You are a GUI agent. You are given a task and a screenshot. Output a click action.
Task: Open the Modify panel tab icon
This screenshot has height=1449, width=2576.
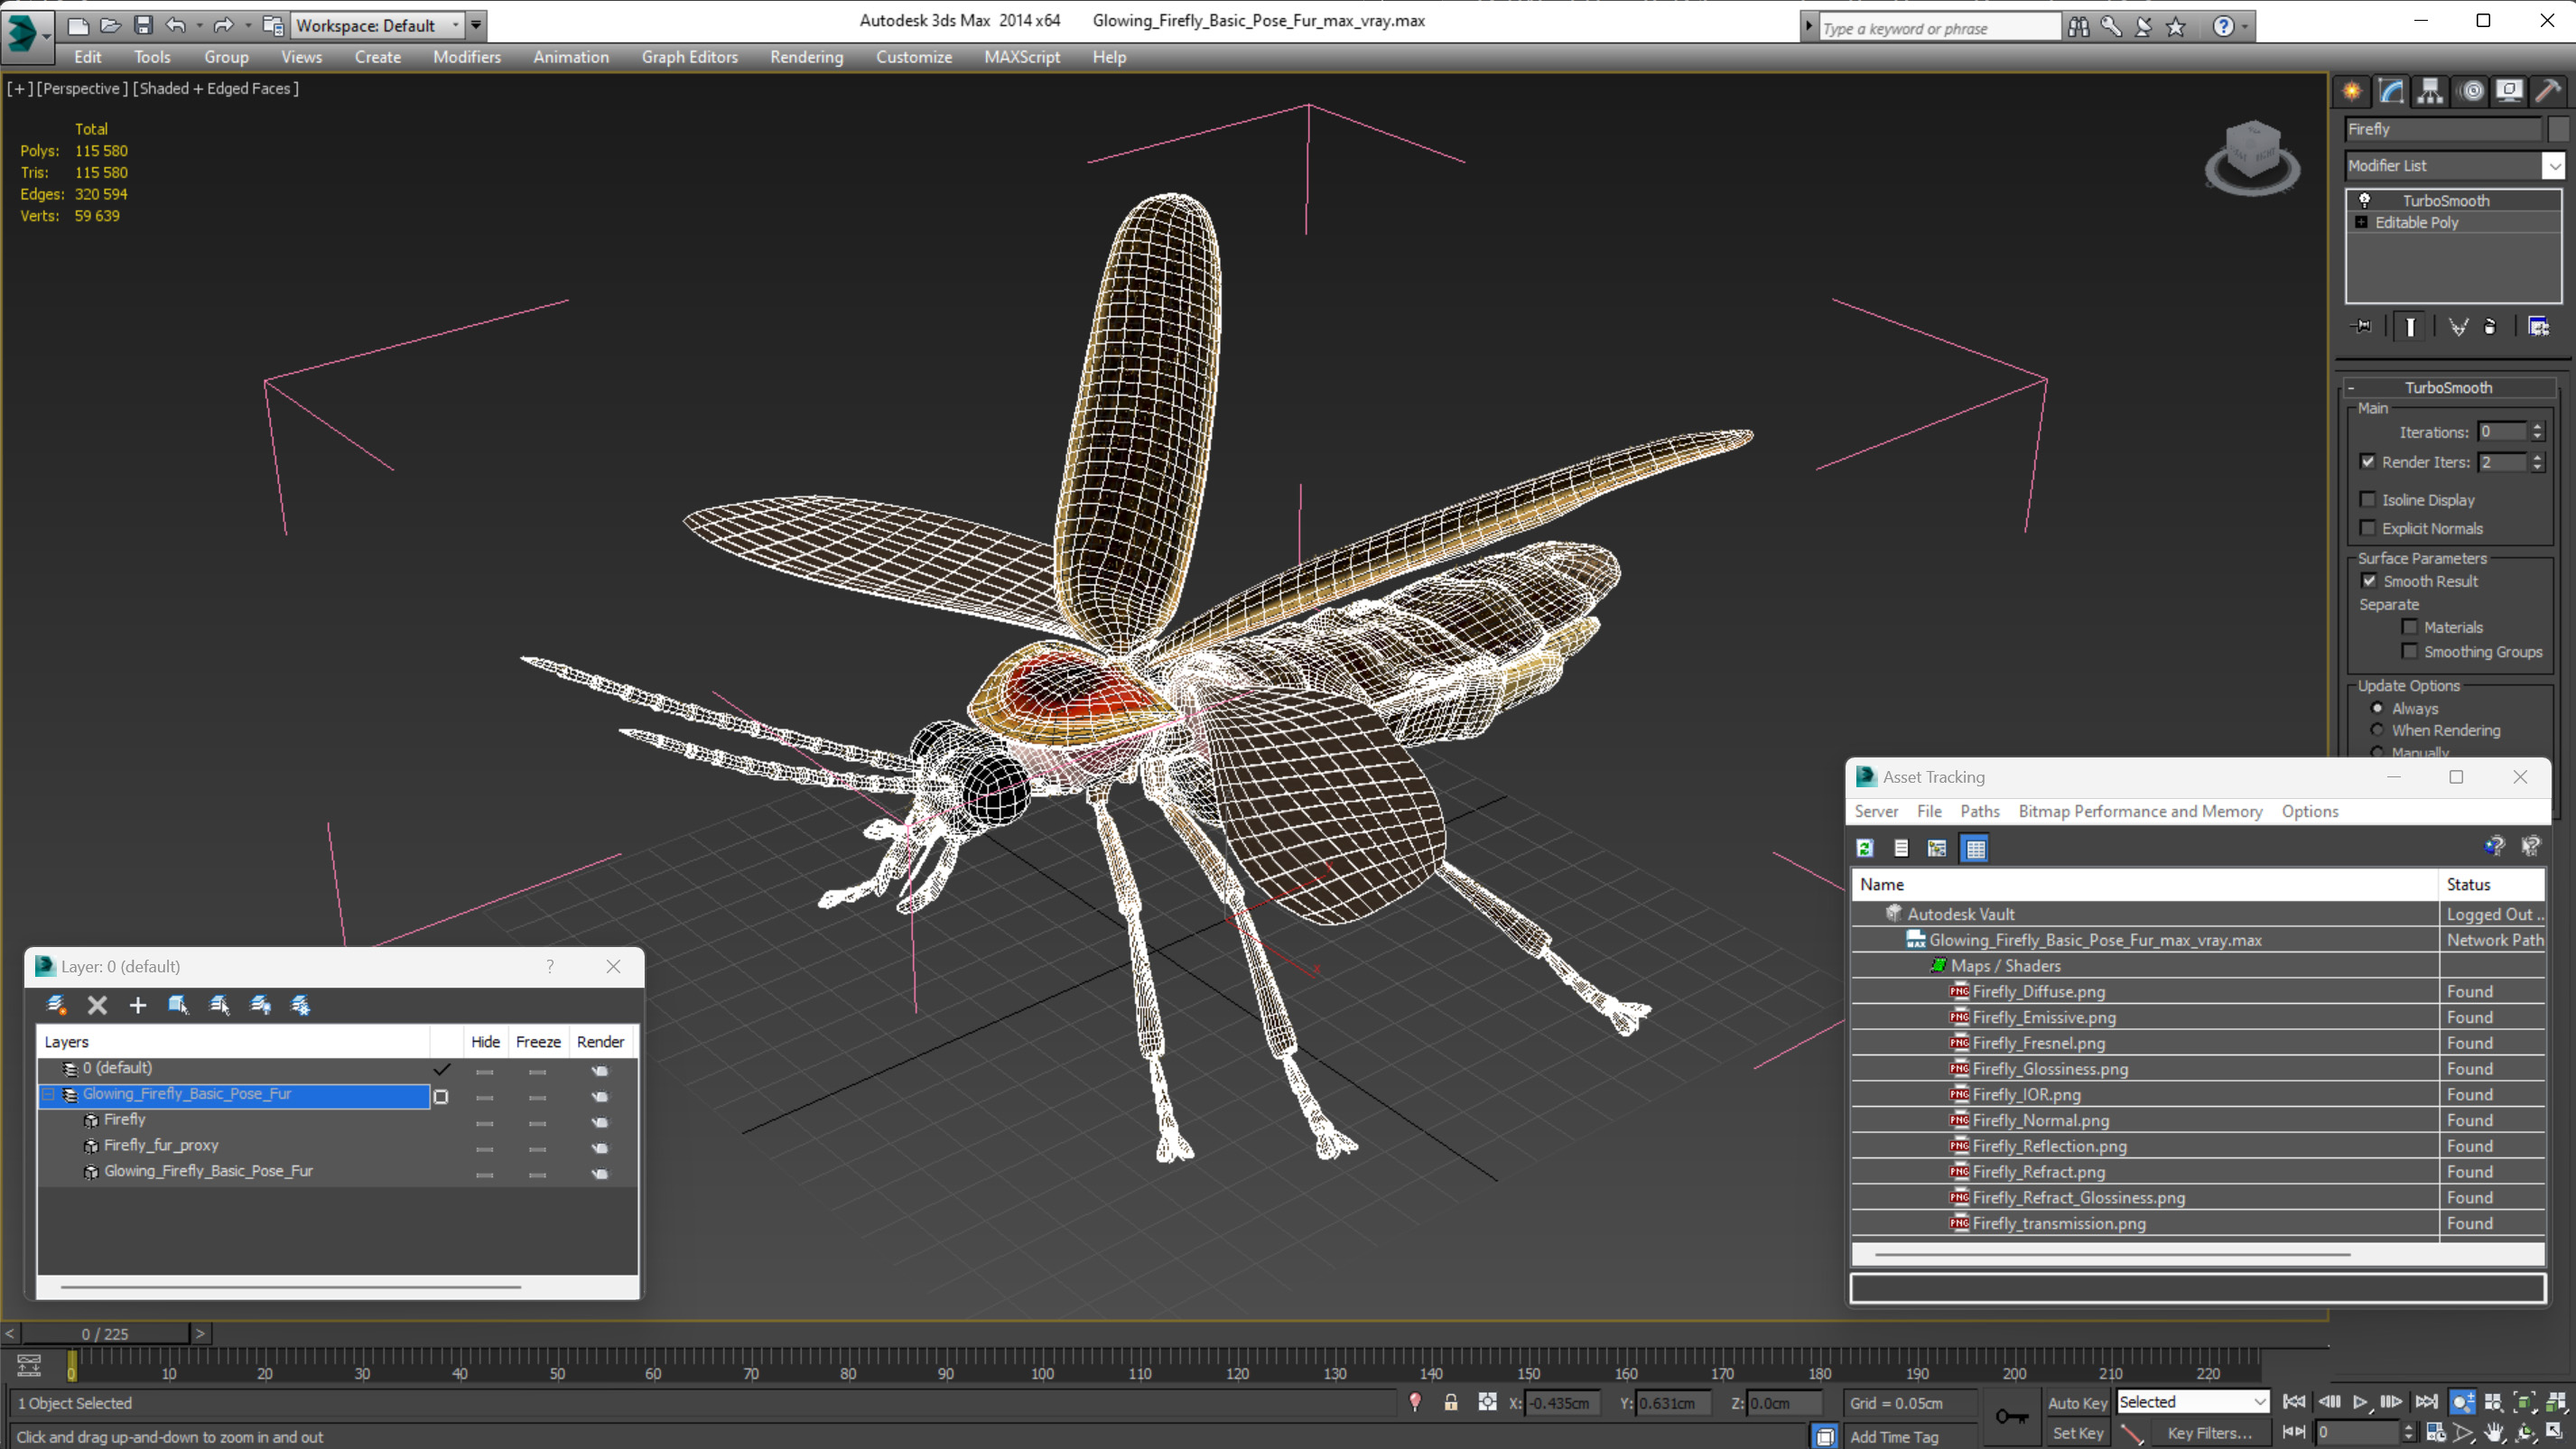click(x=2391, y=91)
